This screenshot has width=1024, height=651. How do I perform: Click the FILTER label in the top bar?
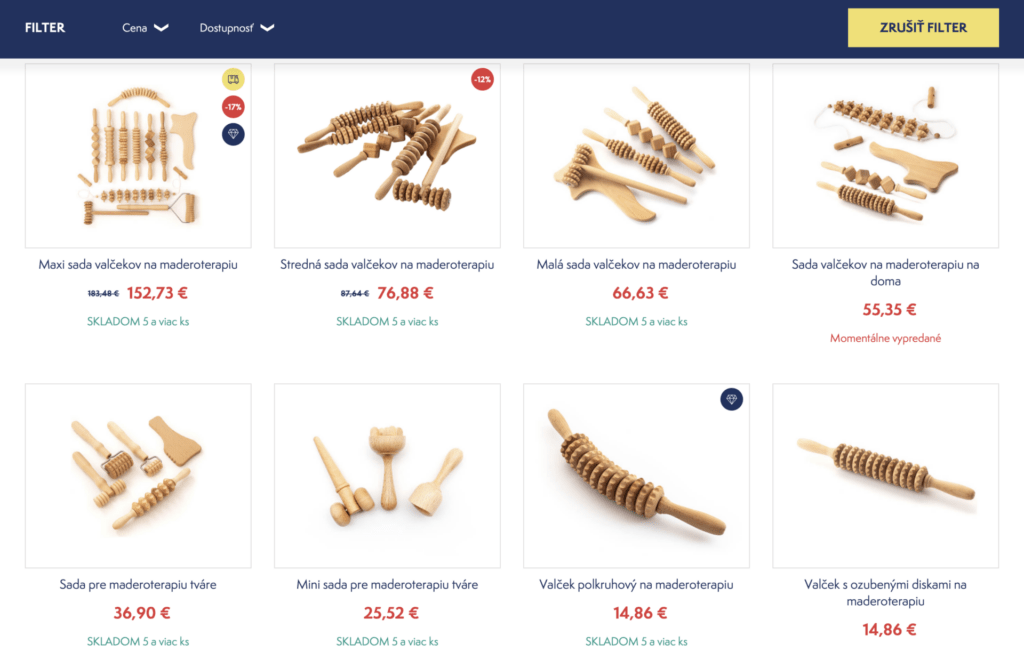coord(45,27)
